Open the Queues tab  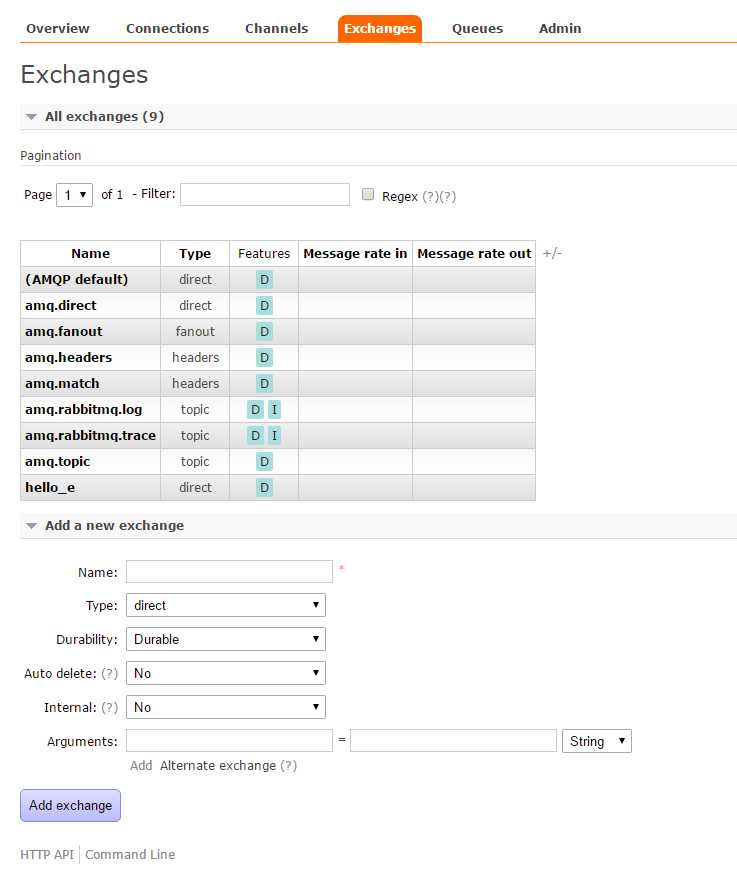point(477,29)
